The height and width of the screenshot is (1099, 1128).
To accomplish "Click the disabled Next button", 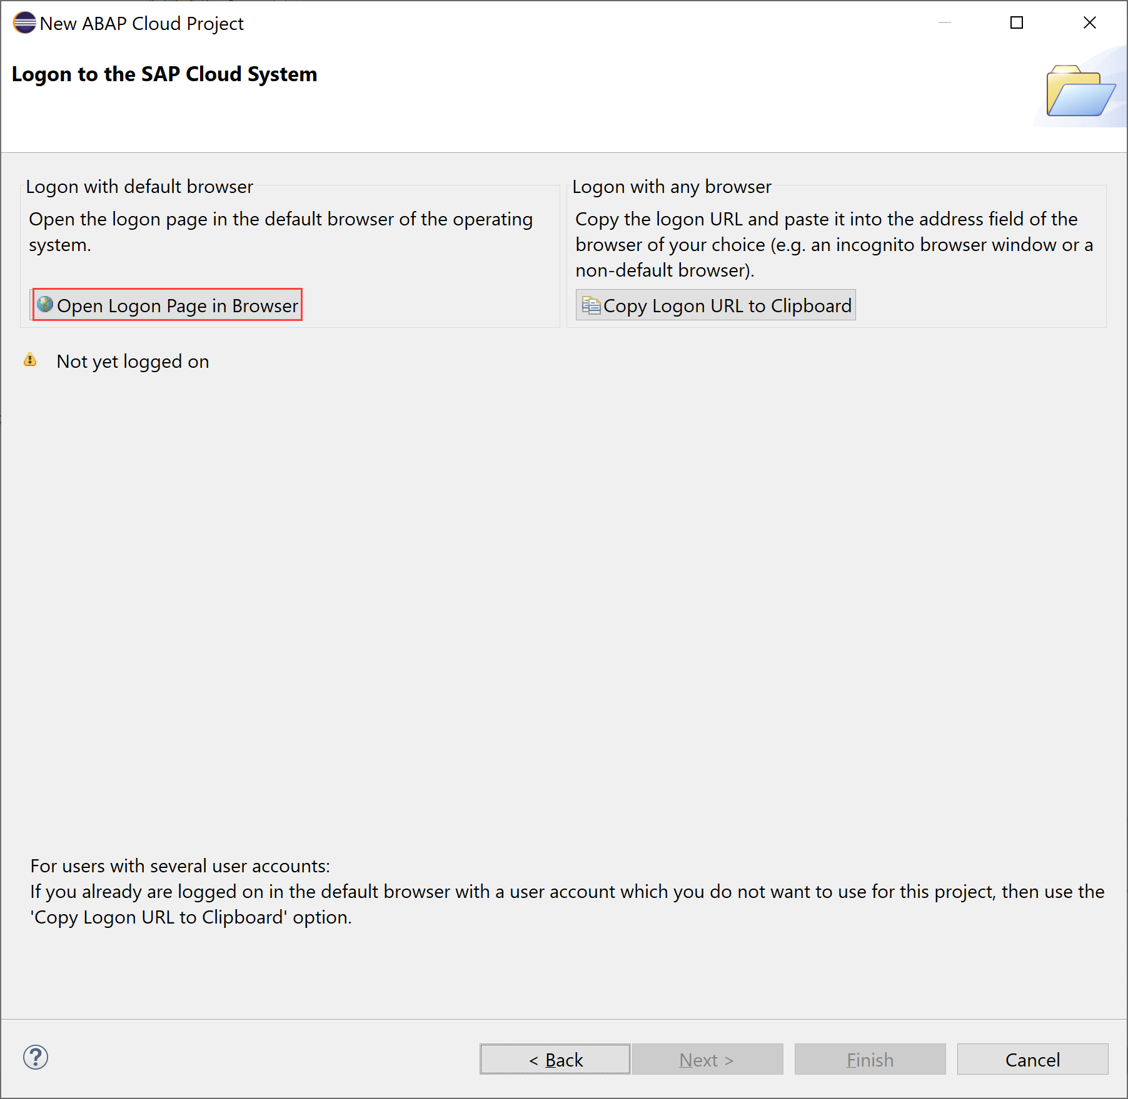I will click(707, 1059).
